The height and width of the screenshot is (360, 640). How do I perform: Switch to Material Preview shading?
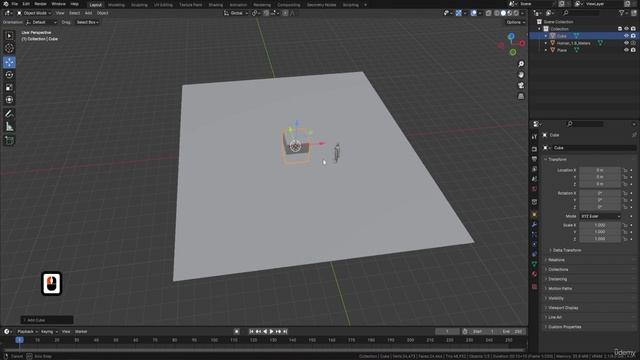click(x=510, y=13)
